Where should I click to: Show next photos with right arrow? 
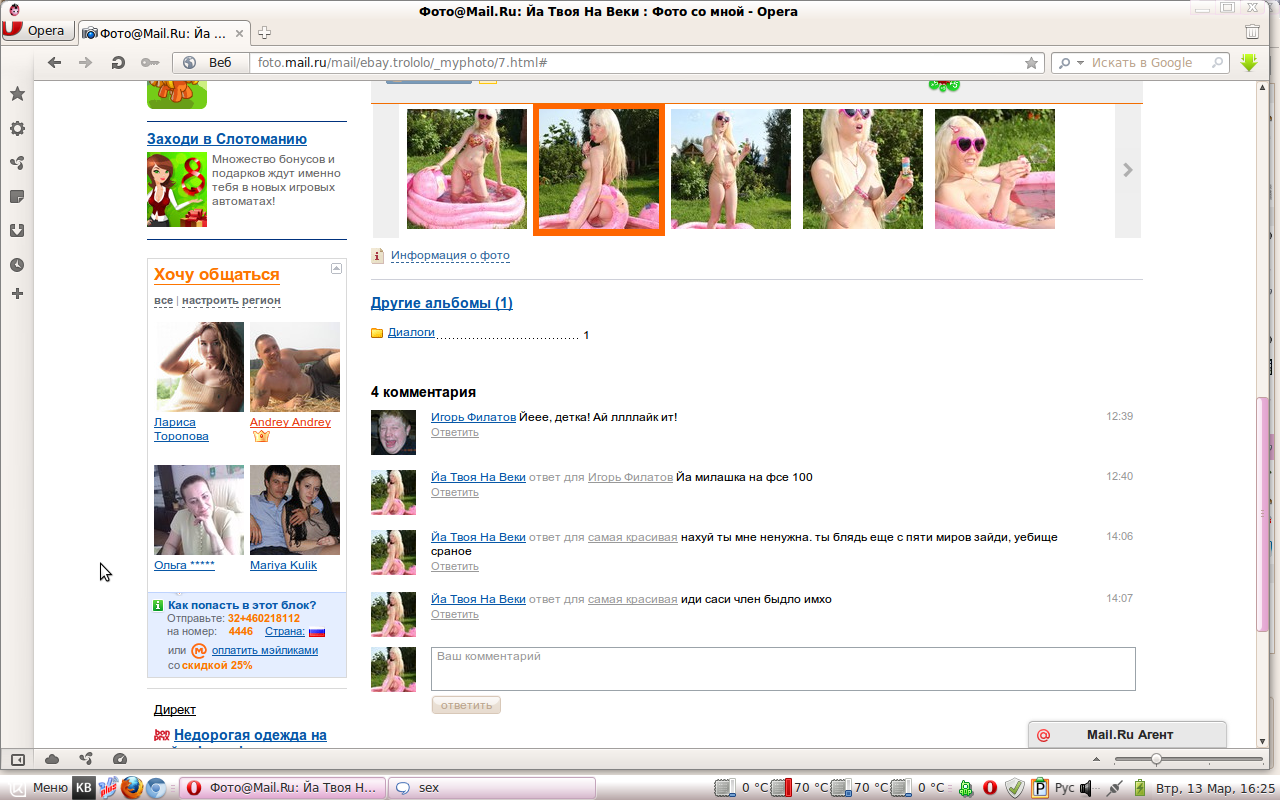(1128, 170)
